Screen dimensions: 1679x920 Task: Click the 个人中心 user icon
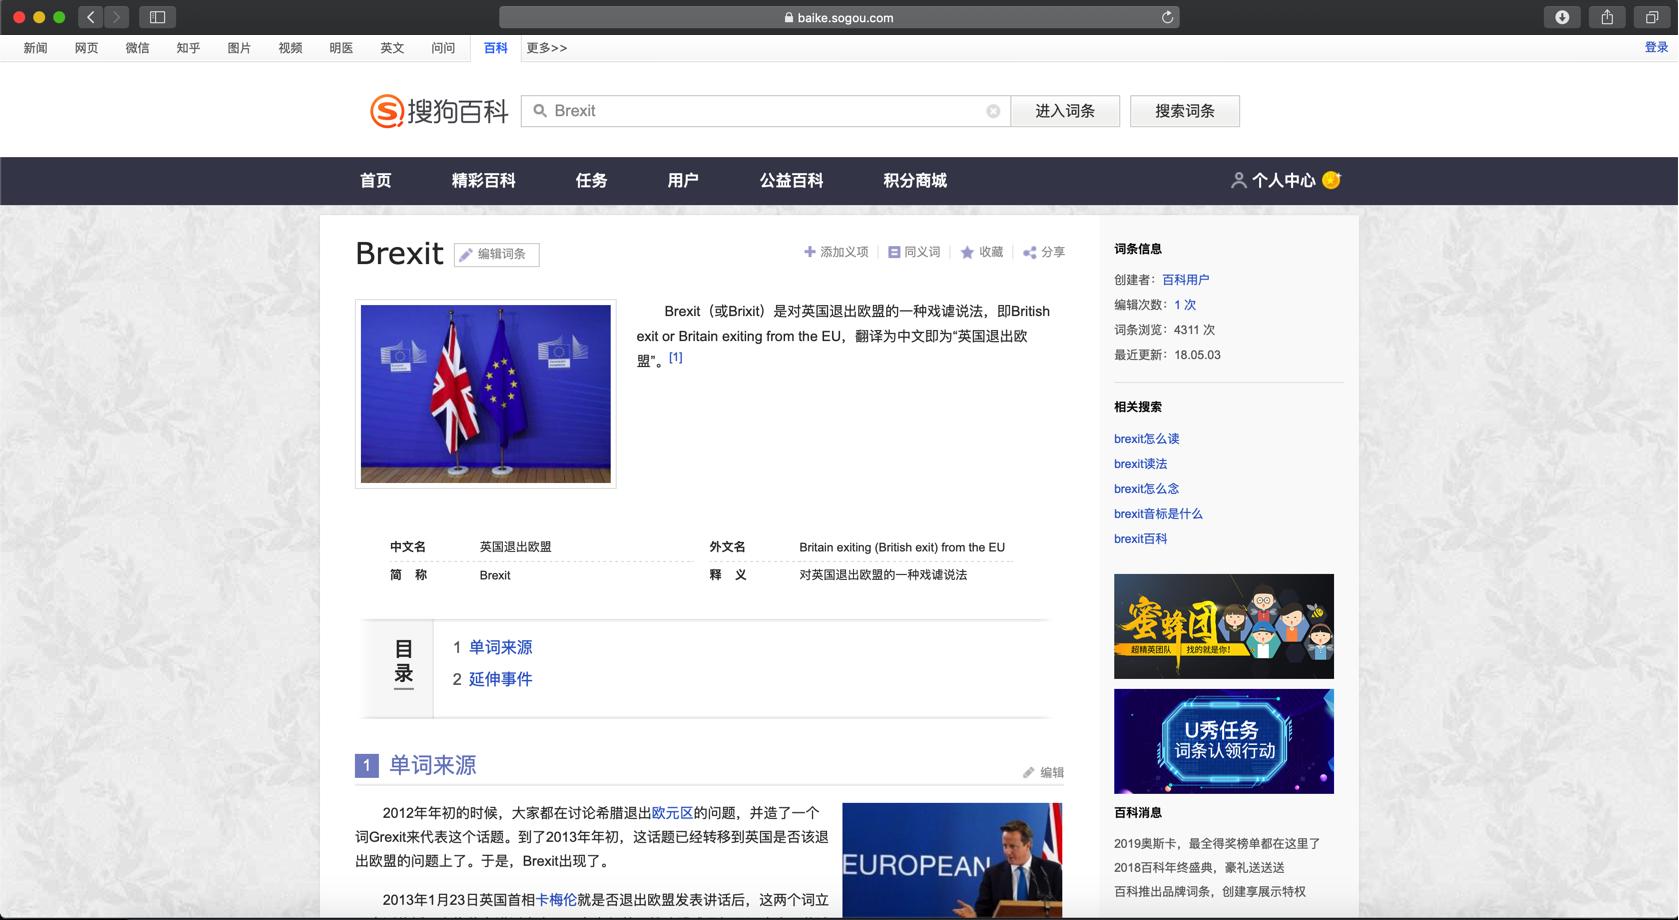pos(1238,180)
